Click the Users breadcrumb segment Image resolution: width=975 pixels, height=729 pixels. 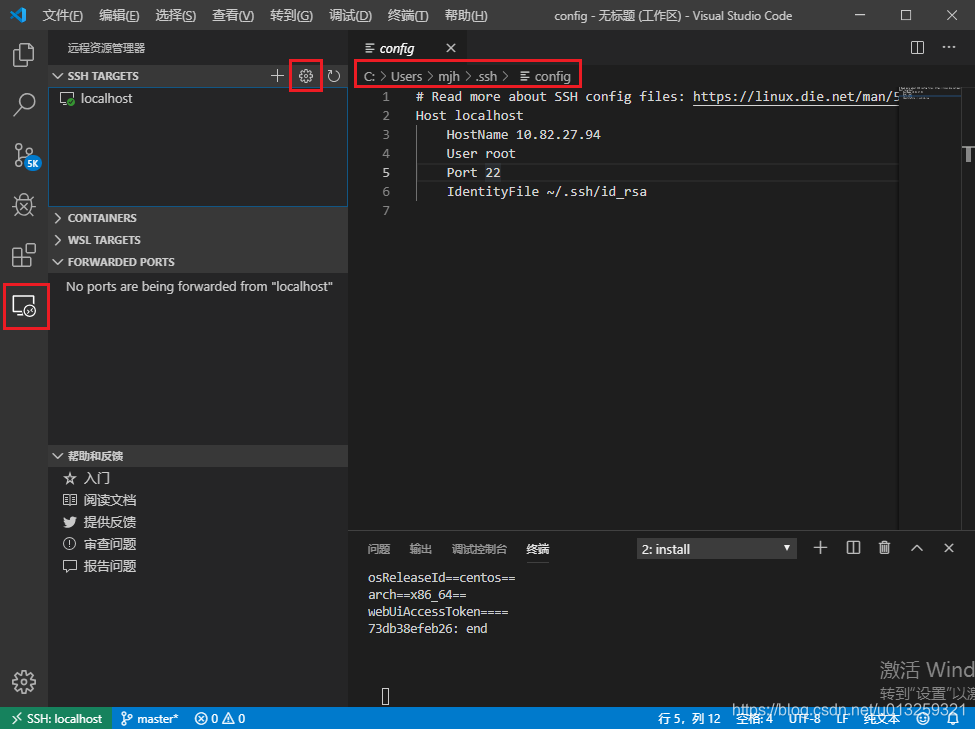click(407, 76)
